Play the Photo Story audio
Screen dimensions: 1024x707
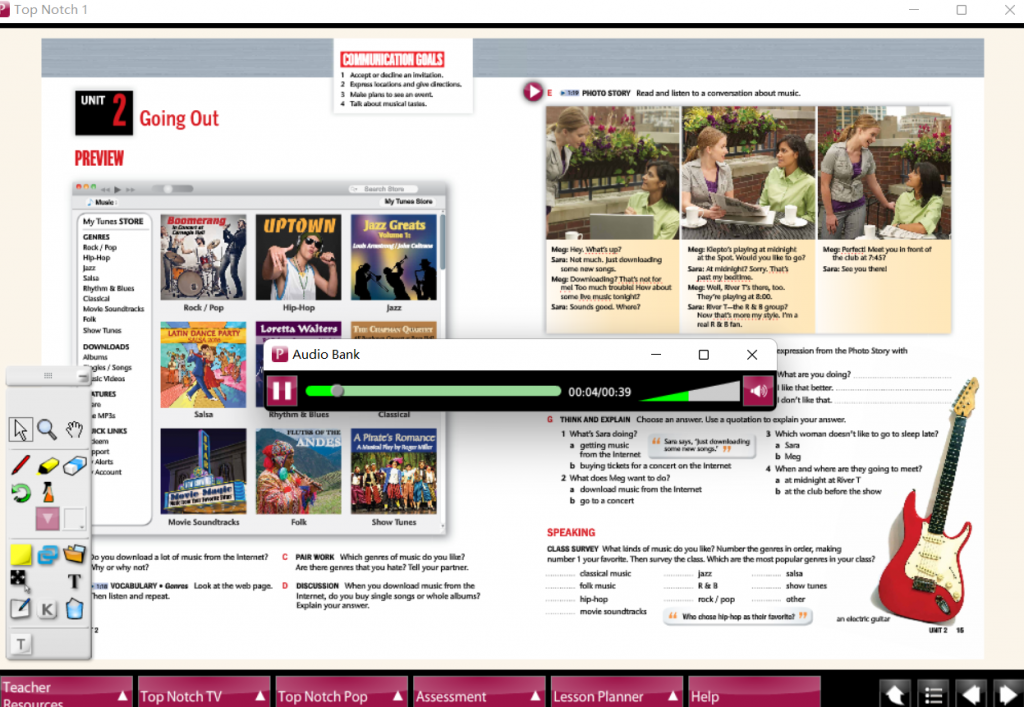pyautogui.click(x=532, y=92)
